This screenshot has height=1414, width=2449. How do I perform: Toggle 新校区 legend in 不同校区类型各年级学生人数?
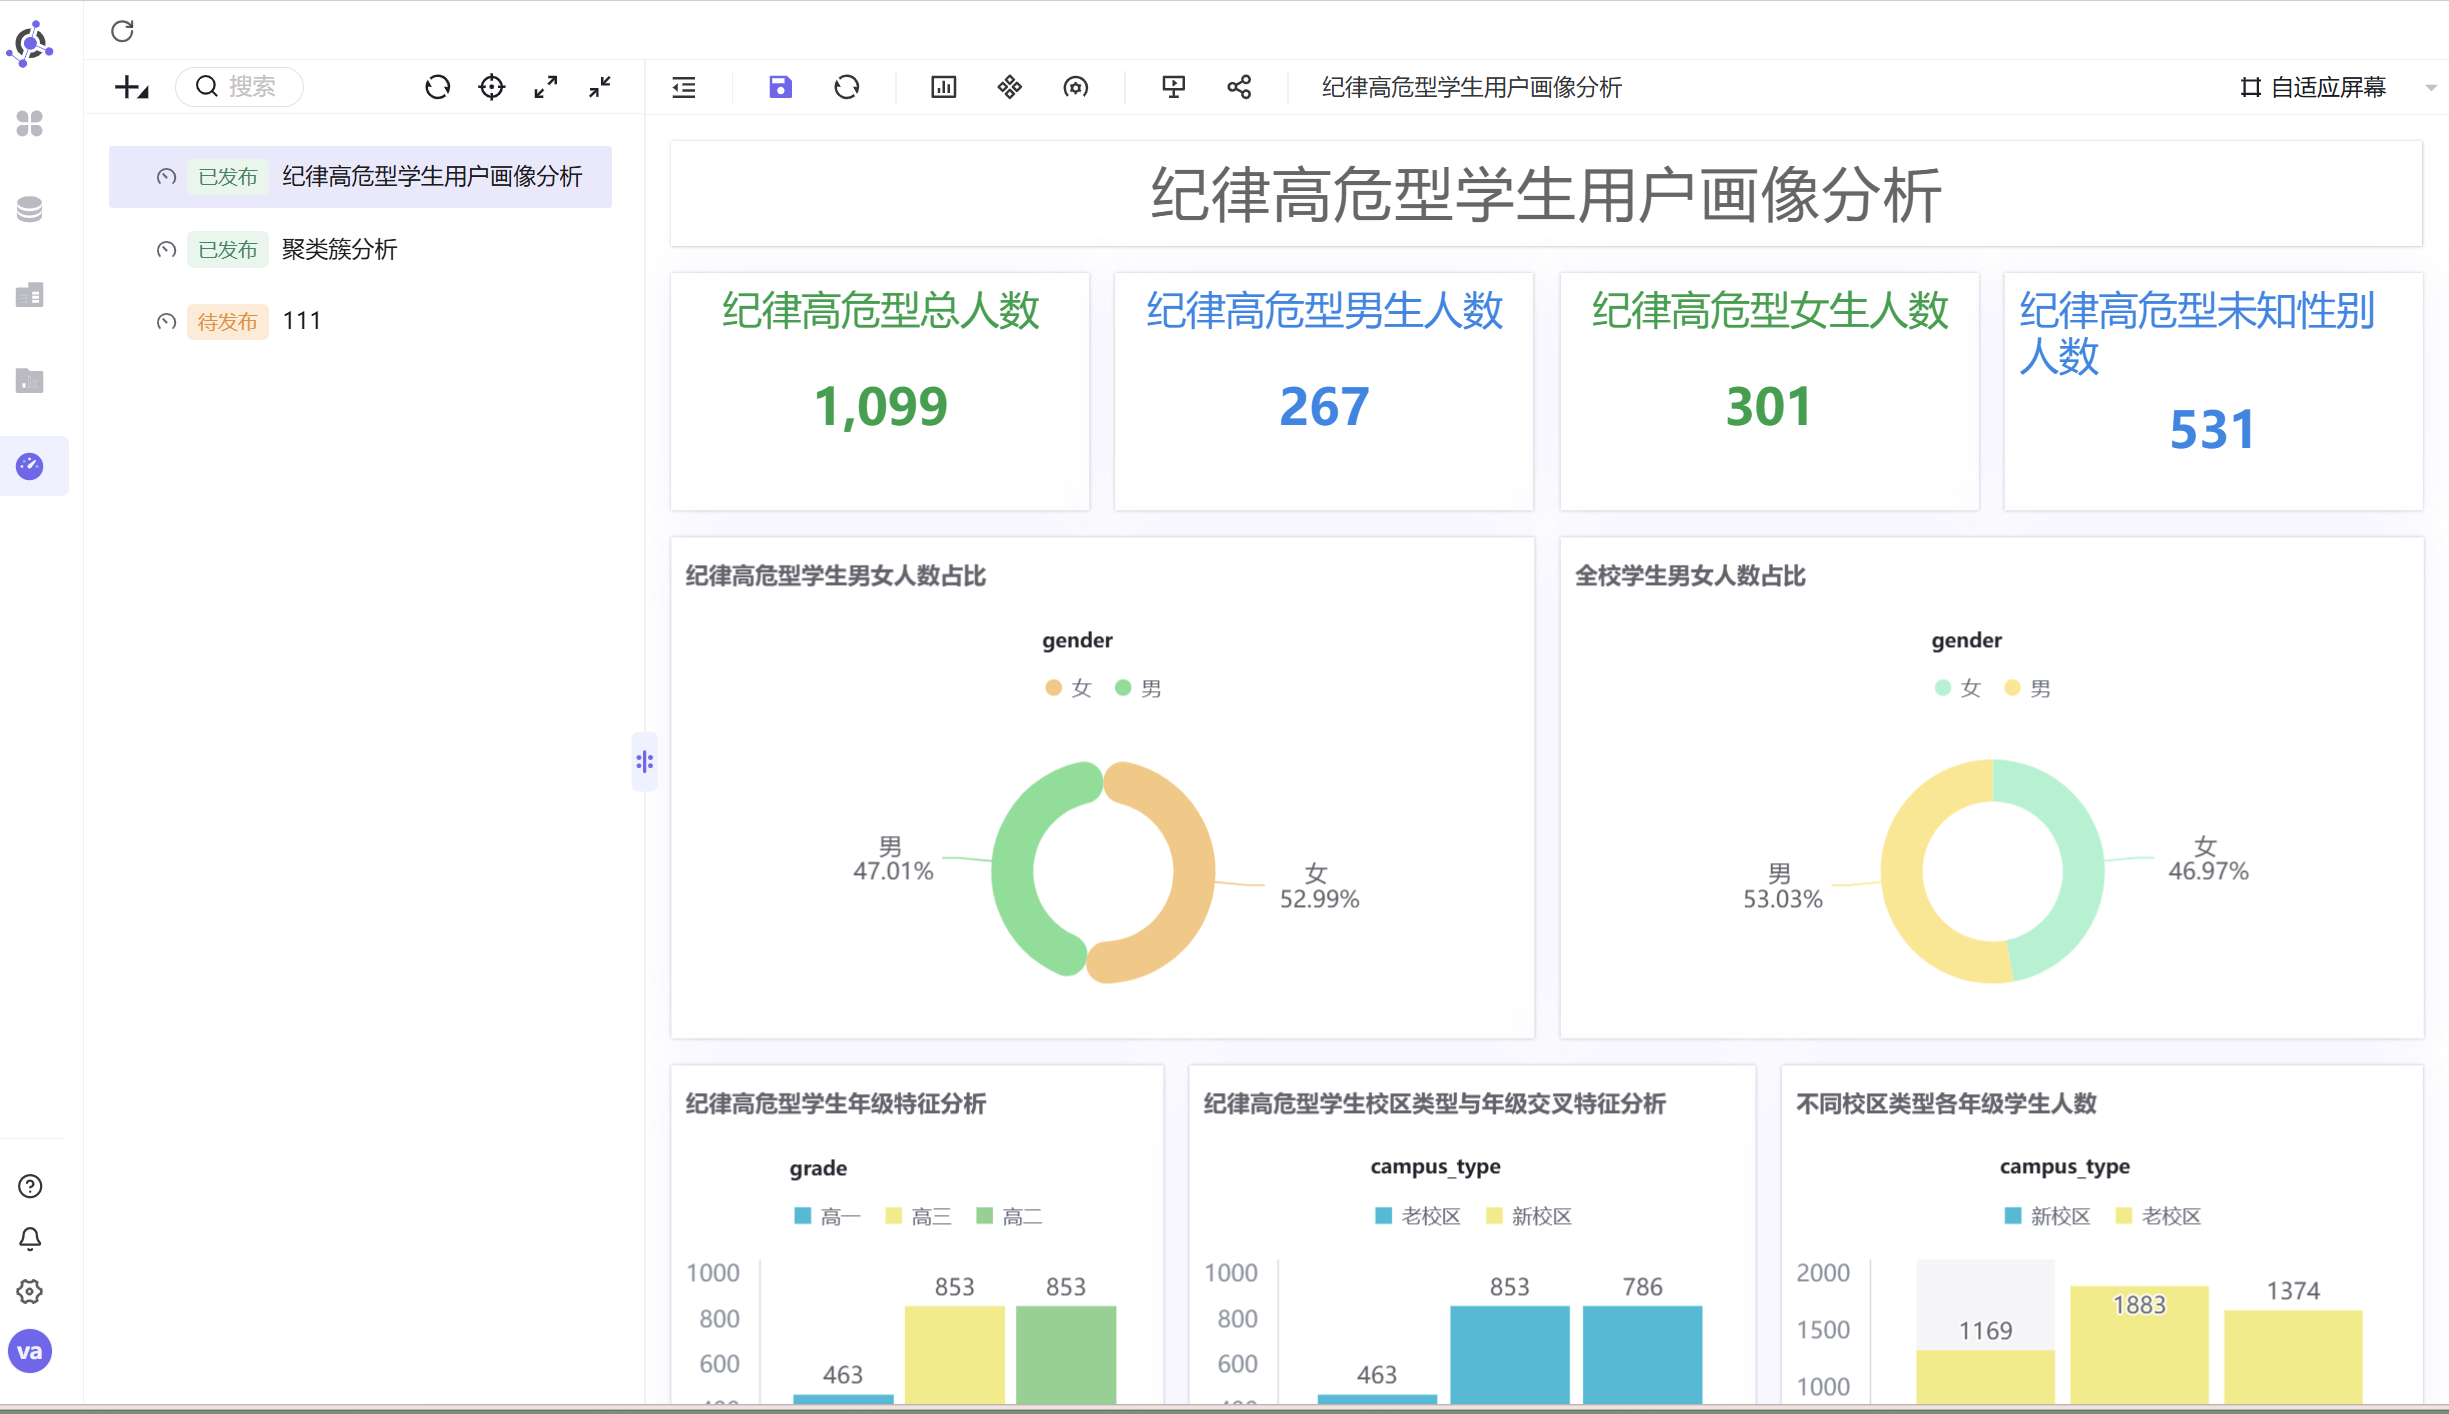pos(2047,1216)
